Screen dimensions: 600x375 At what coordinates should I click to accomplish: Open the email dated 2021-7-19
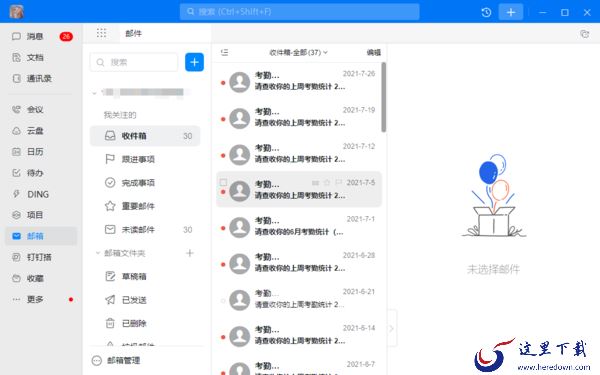click(299, 117)
